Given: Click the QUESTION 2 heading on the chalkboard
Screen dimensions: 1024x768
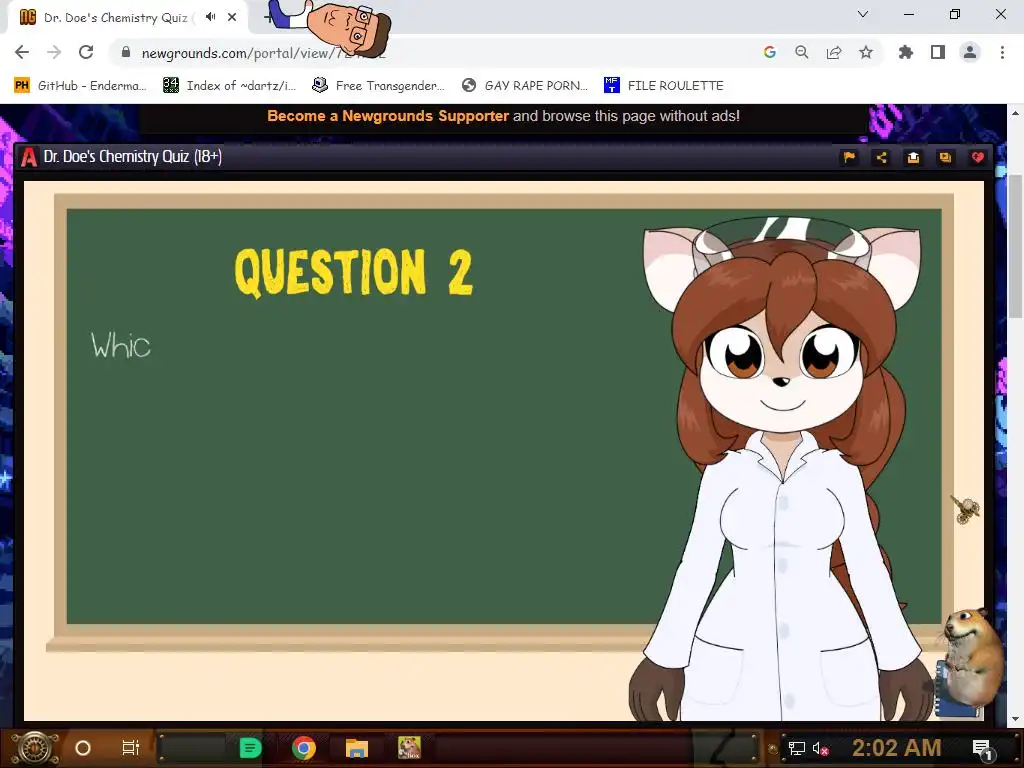Looking at the screenshot, I should [353, 272].
